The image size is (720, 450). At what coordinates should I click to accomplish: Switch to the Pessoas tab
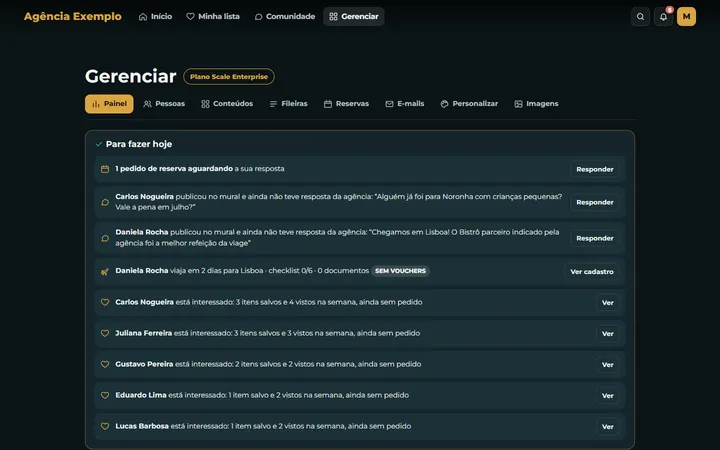(164, 104)
